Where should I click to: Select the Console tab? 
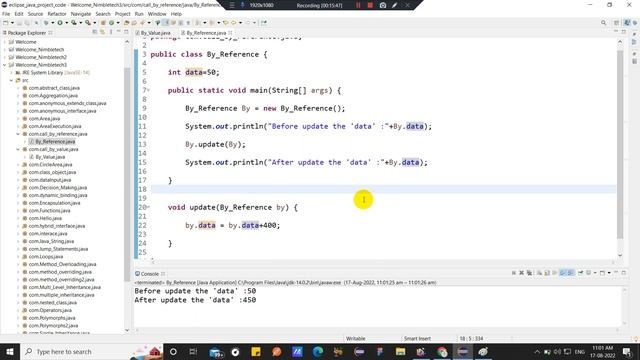point(150,274)
